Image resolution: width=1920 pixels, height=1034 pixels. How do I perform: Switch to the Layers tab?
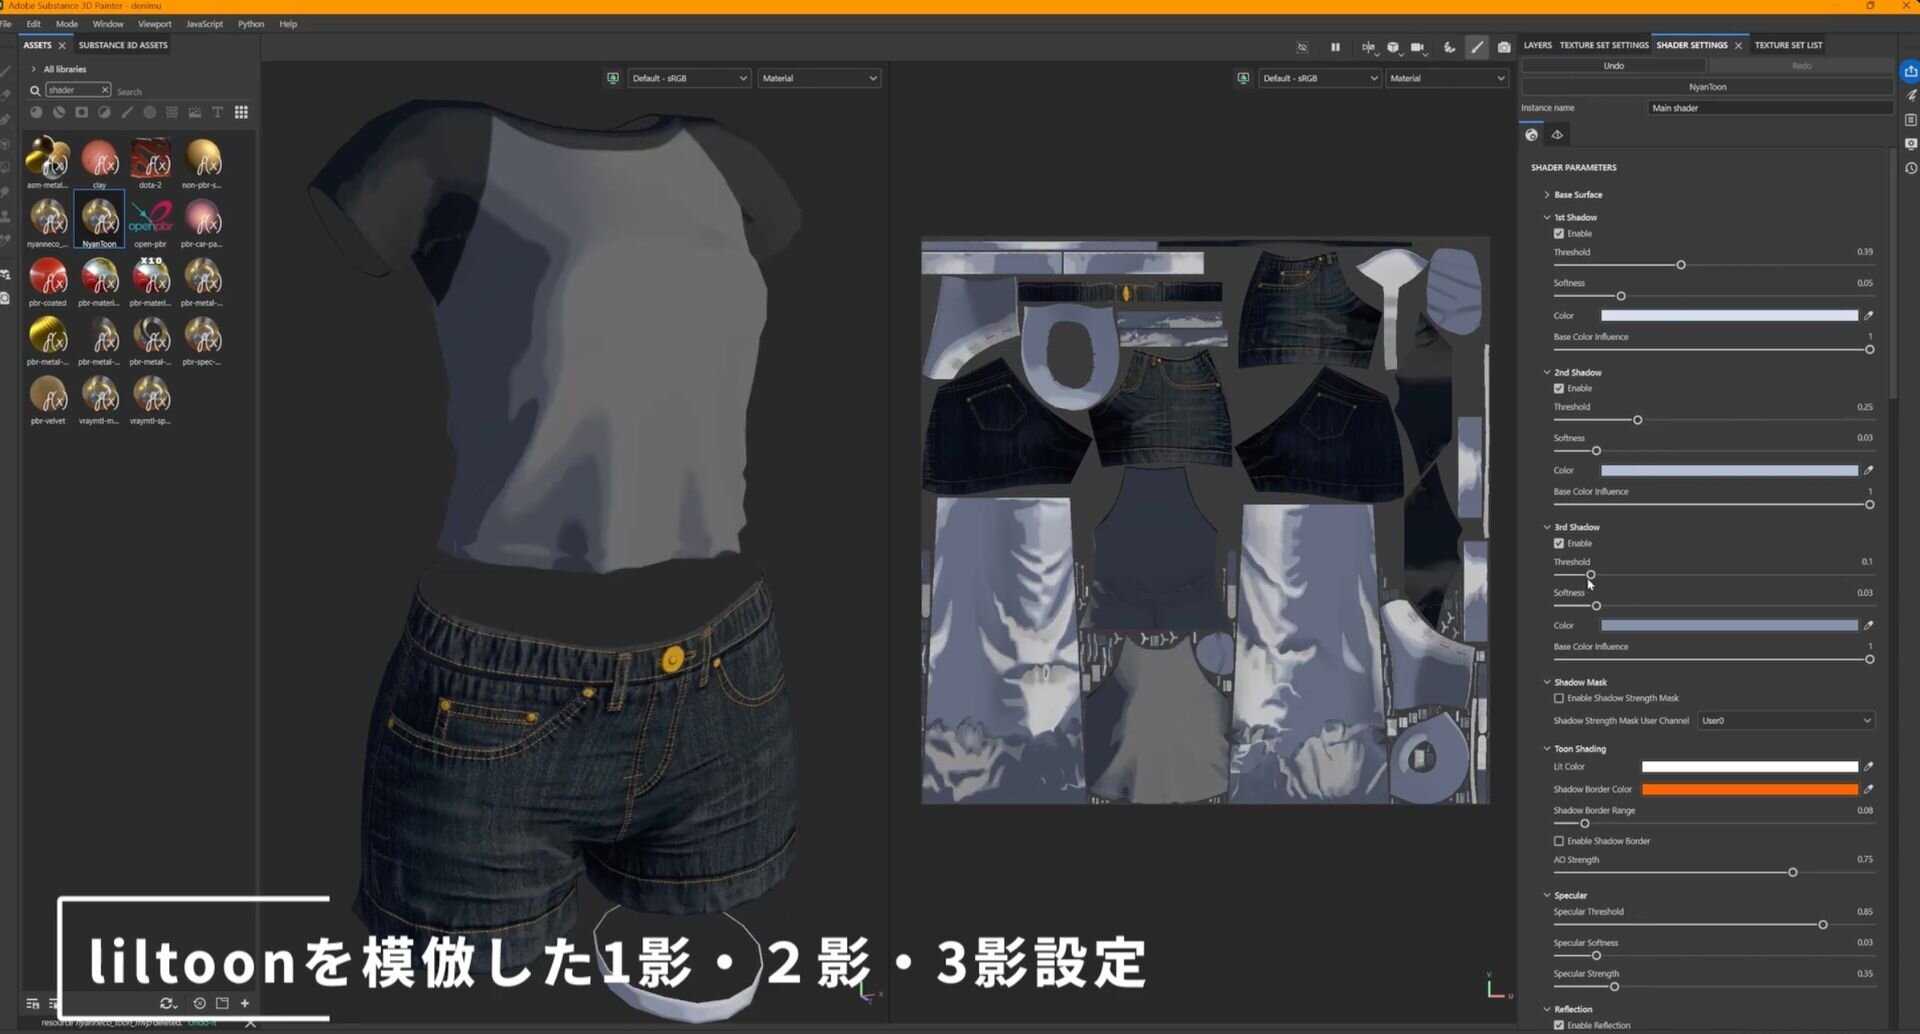coord(1537,45)
